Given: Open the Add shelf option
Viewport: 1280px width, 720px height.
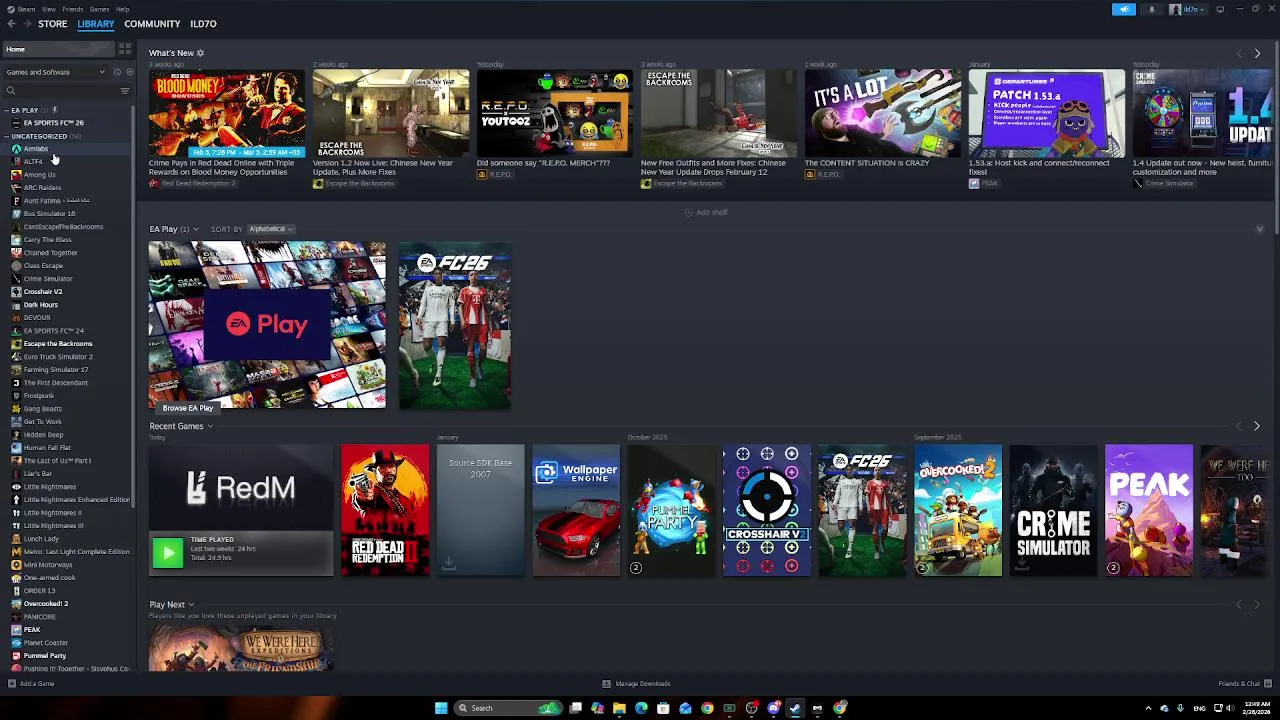Looking at the screenshot, I should click(706, 213).
